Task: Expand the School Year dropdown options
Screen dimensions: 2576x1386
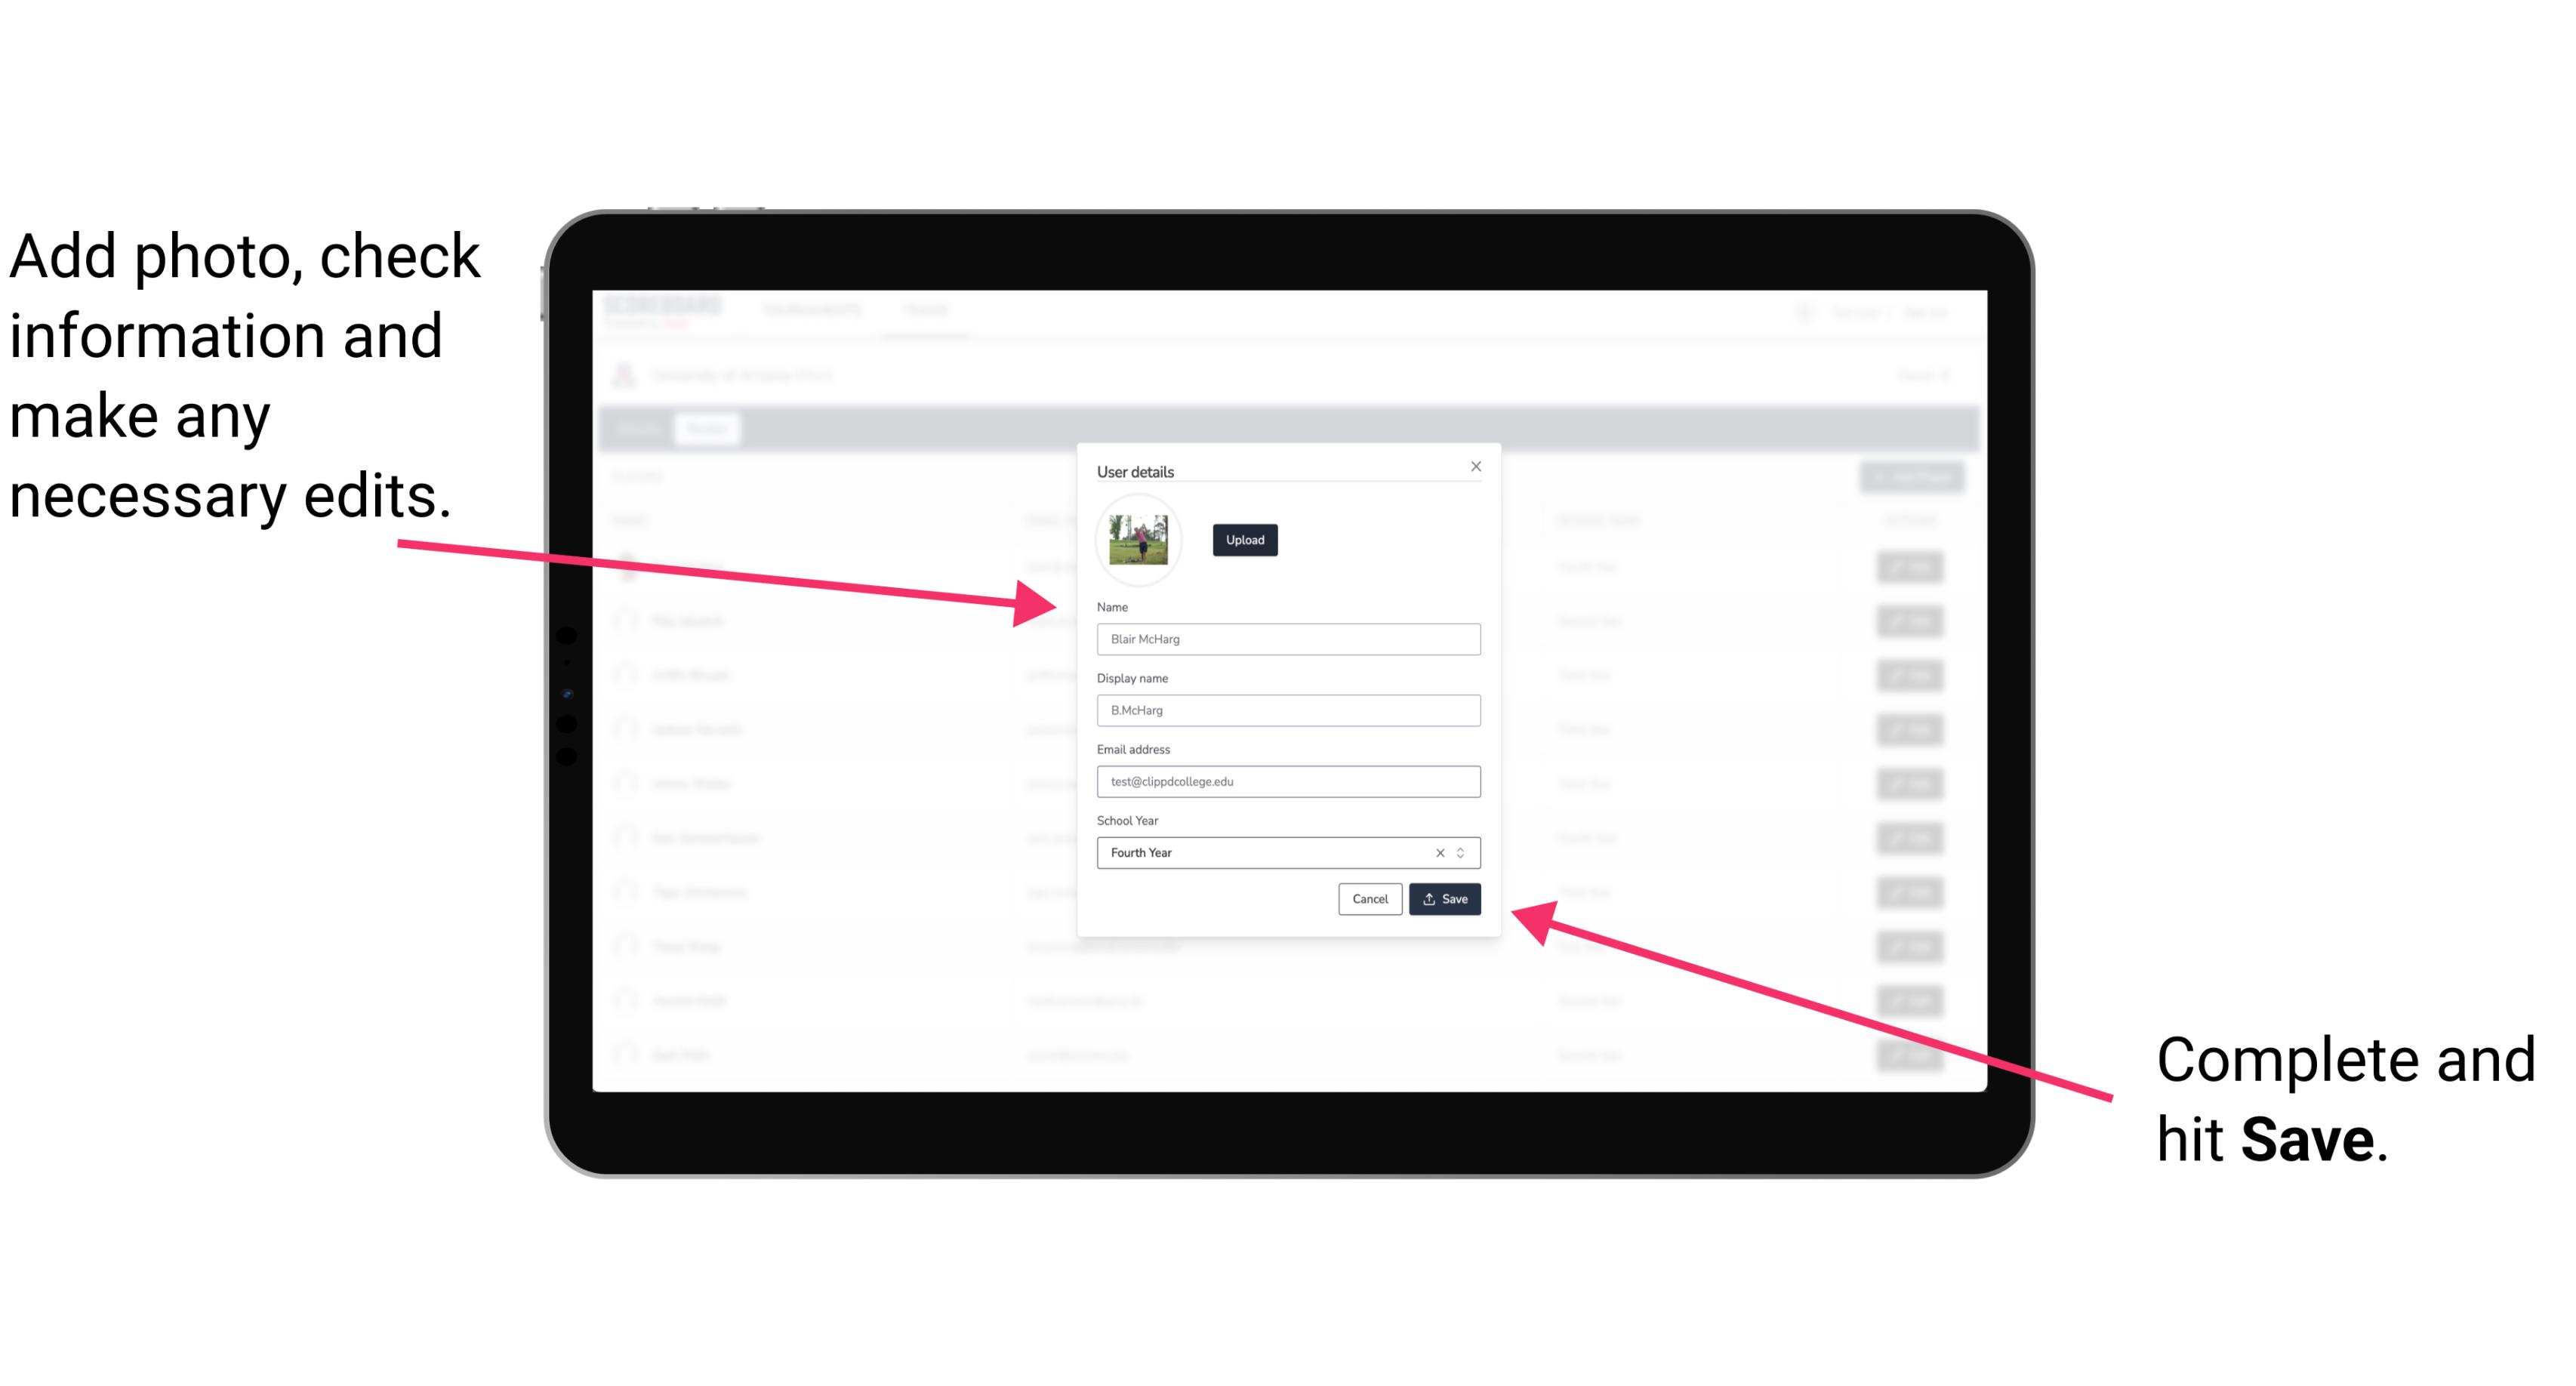Action: pyautogui.click(x=1463, y=852)
